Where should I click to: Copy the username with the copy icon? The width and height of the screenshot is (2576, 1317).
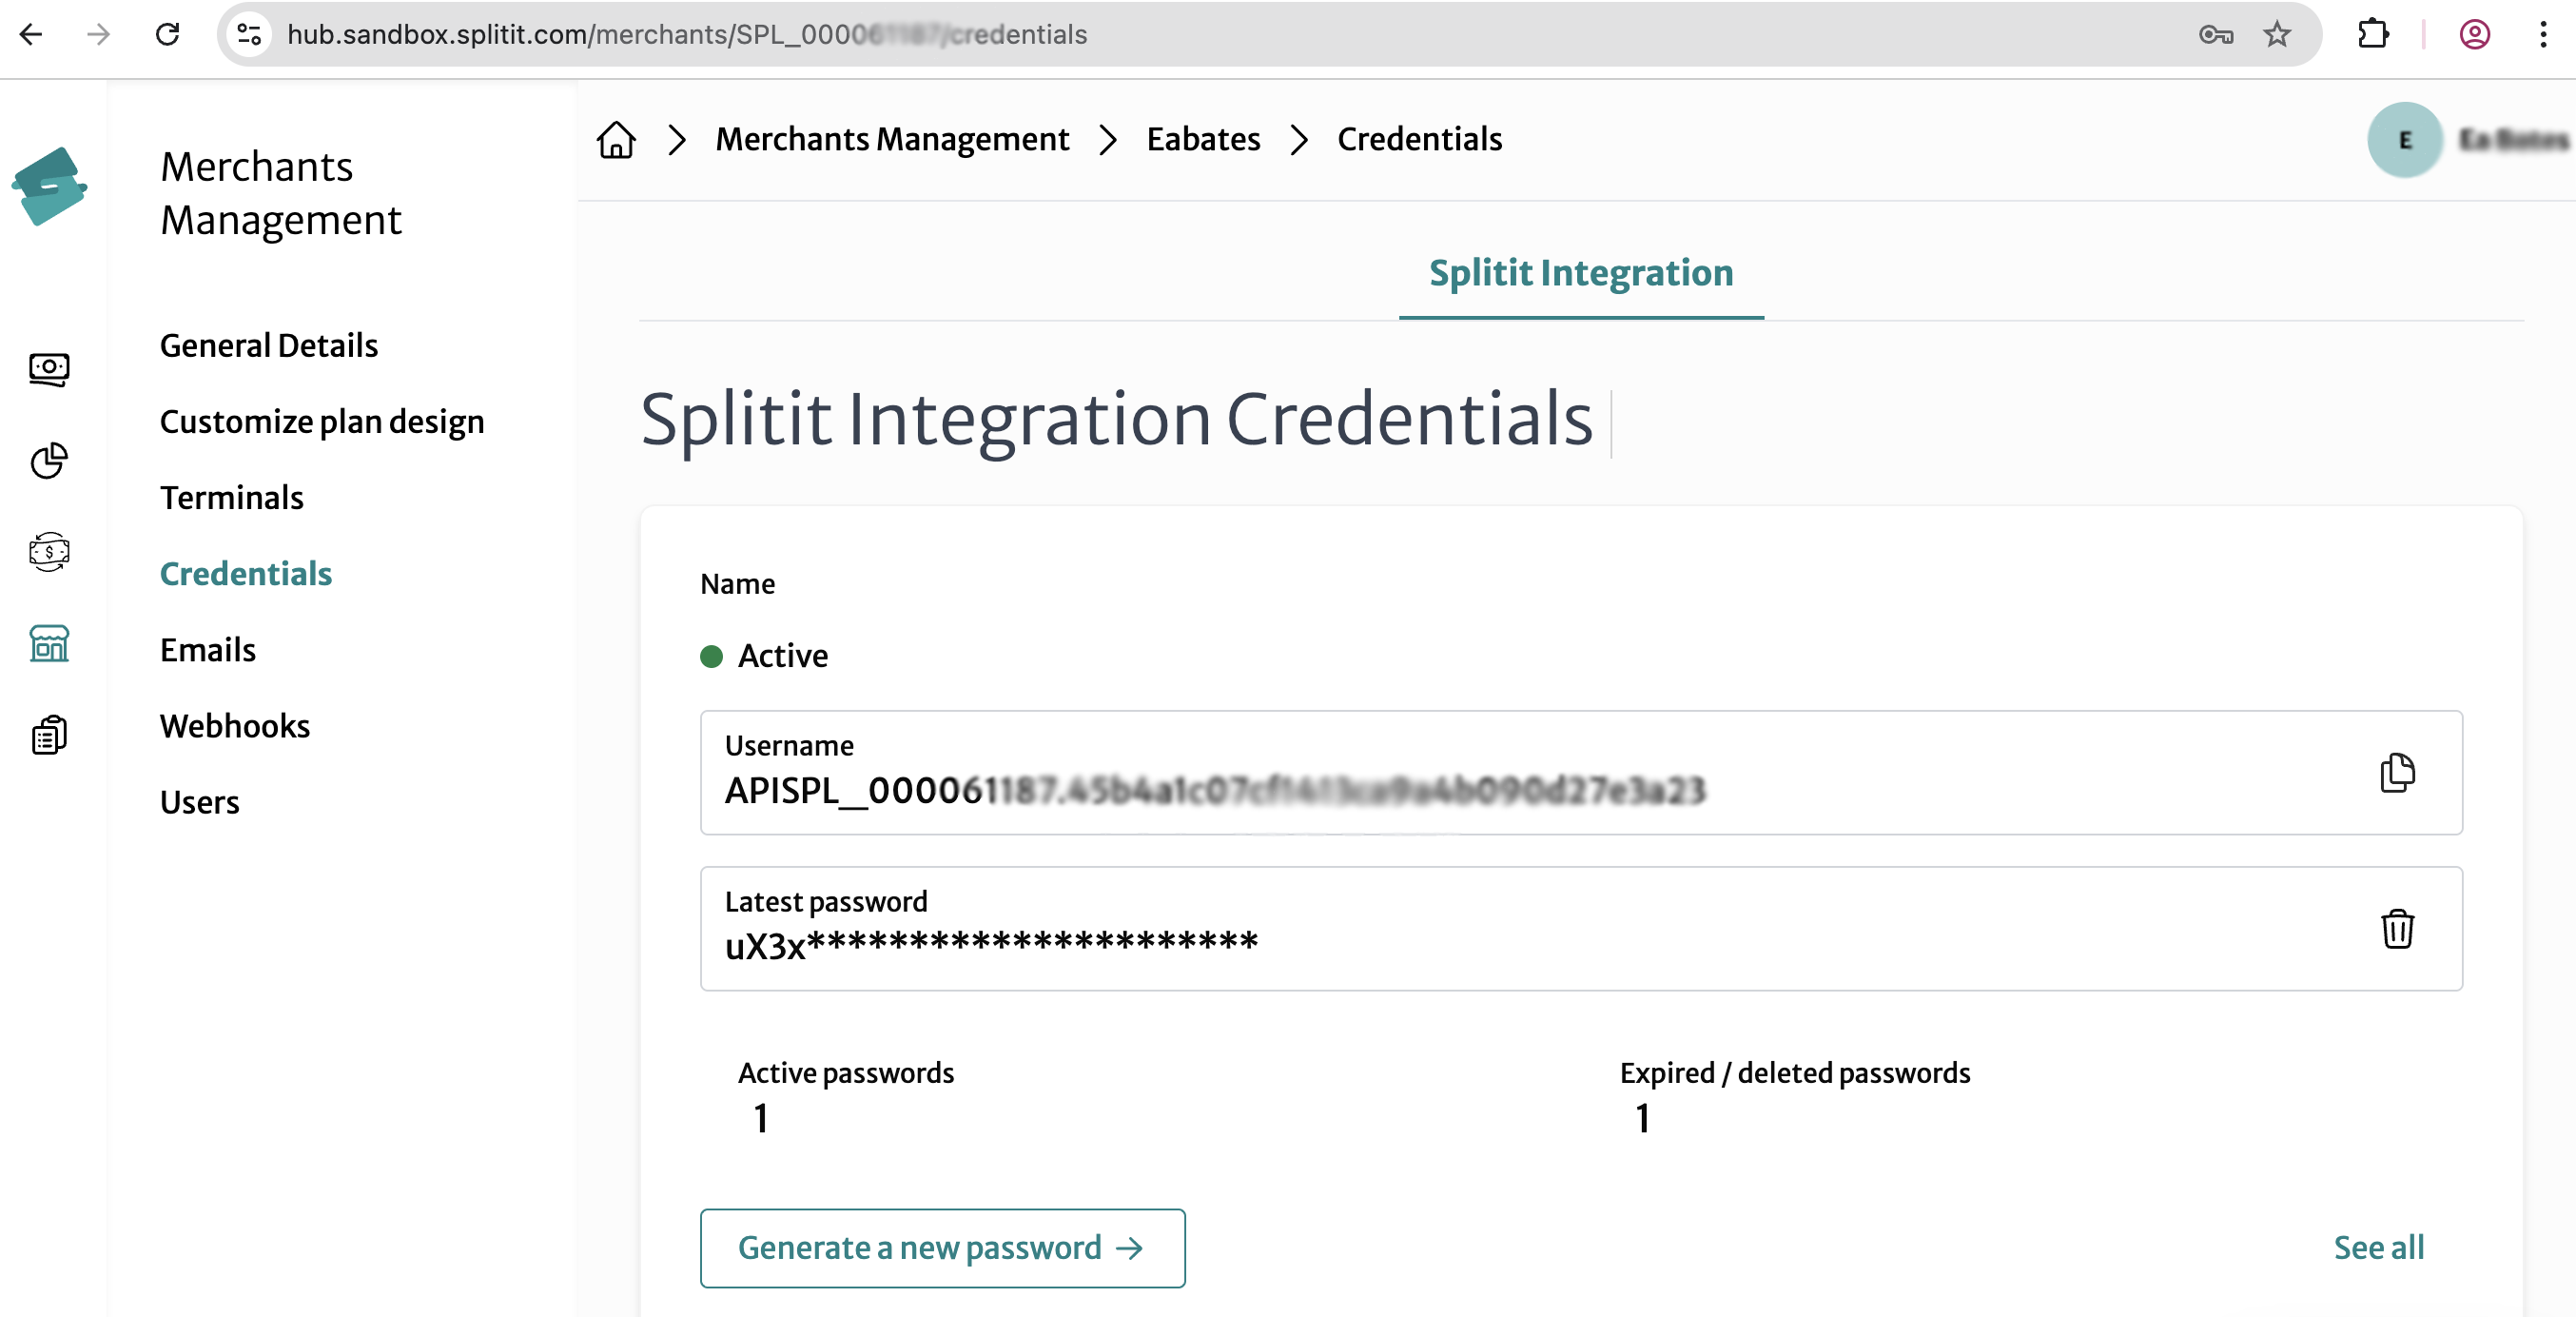(x=2397, y=773)
